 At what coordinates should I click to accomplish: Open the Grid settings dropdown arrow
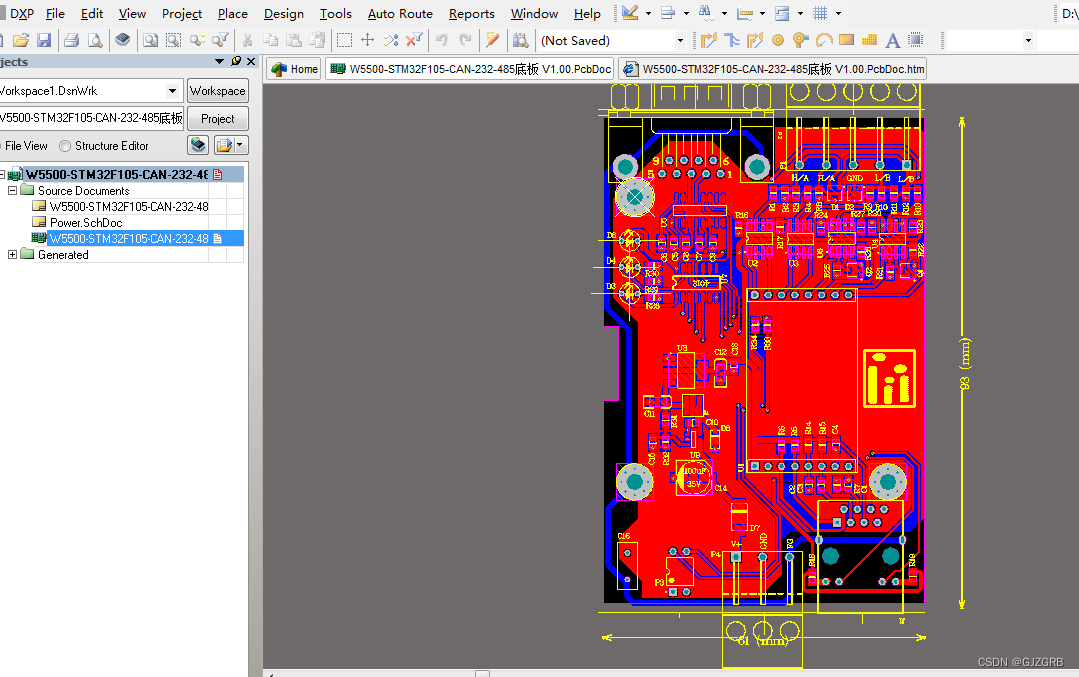tap(839, 13)
